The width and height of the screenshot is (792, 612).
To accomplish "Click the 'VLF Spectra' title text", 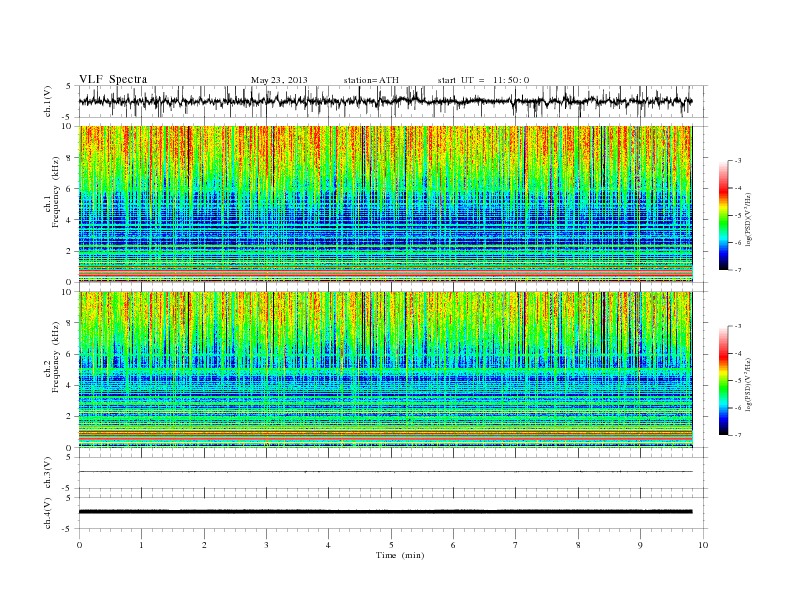I will pos(113,79).
